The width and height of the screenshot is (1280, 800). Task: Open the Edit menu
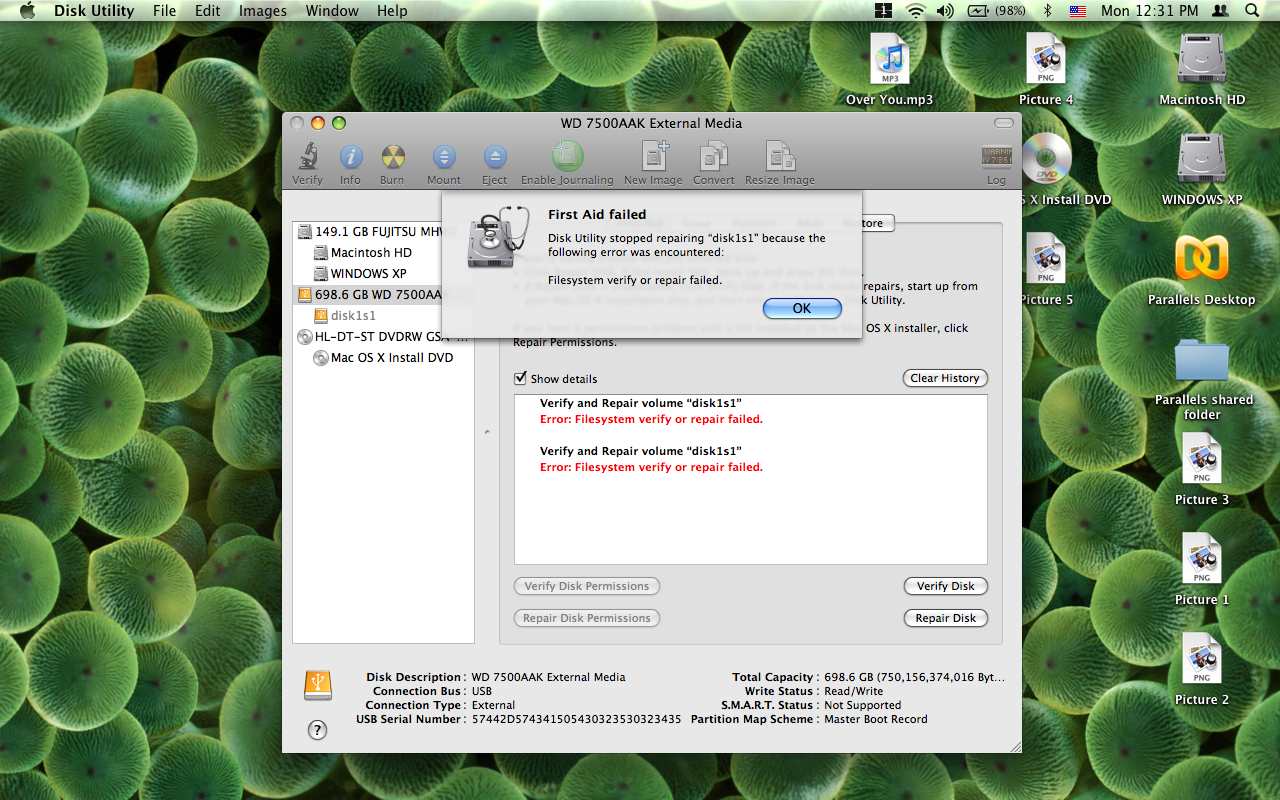[208, 11]
